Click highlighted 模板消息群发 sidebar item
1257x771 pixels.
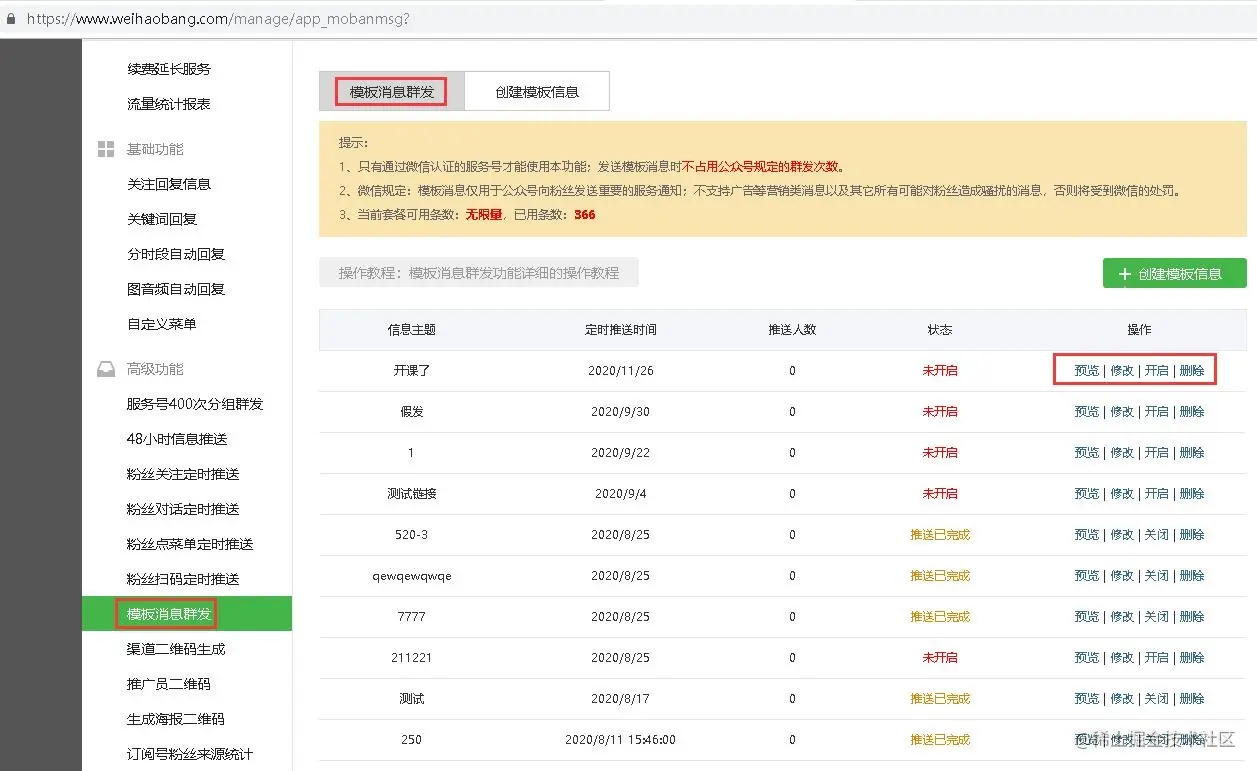point(187,614)
